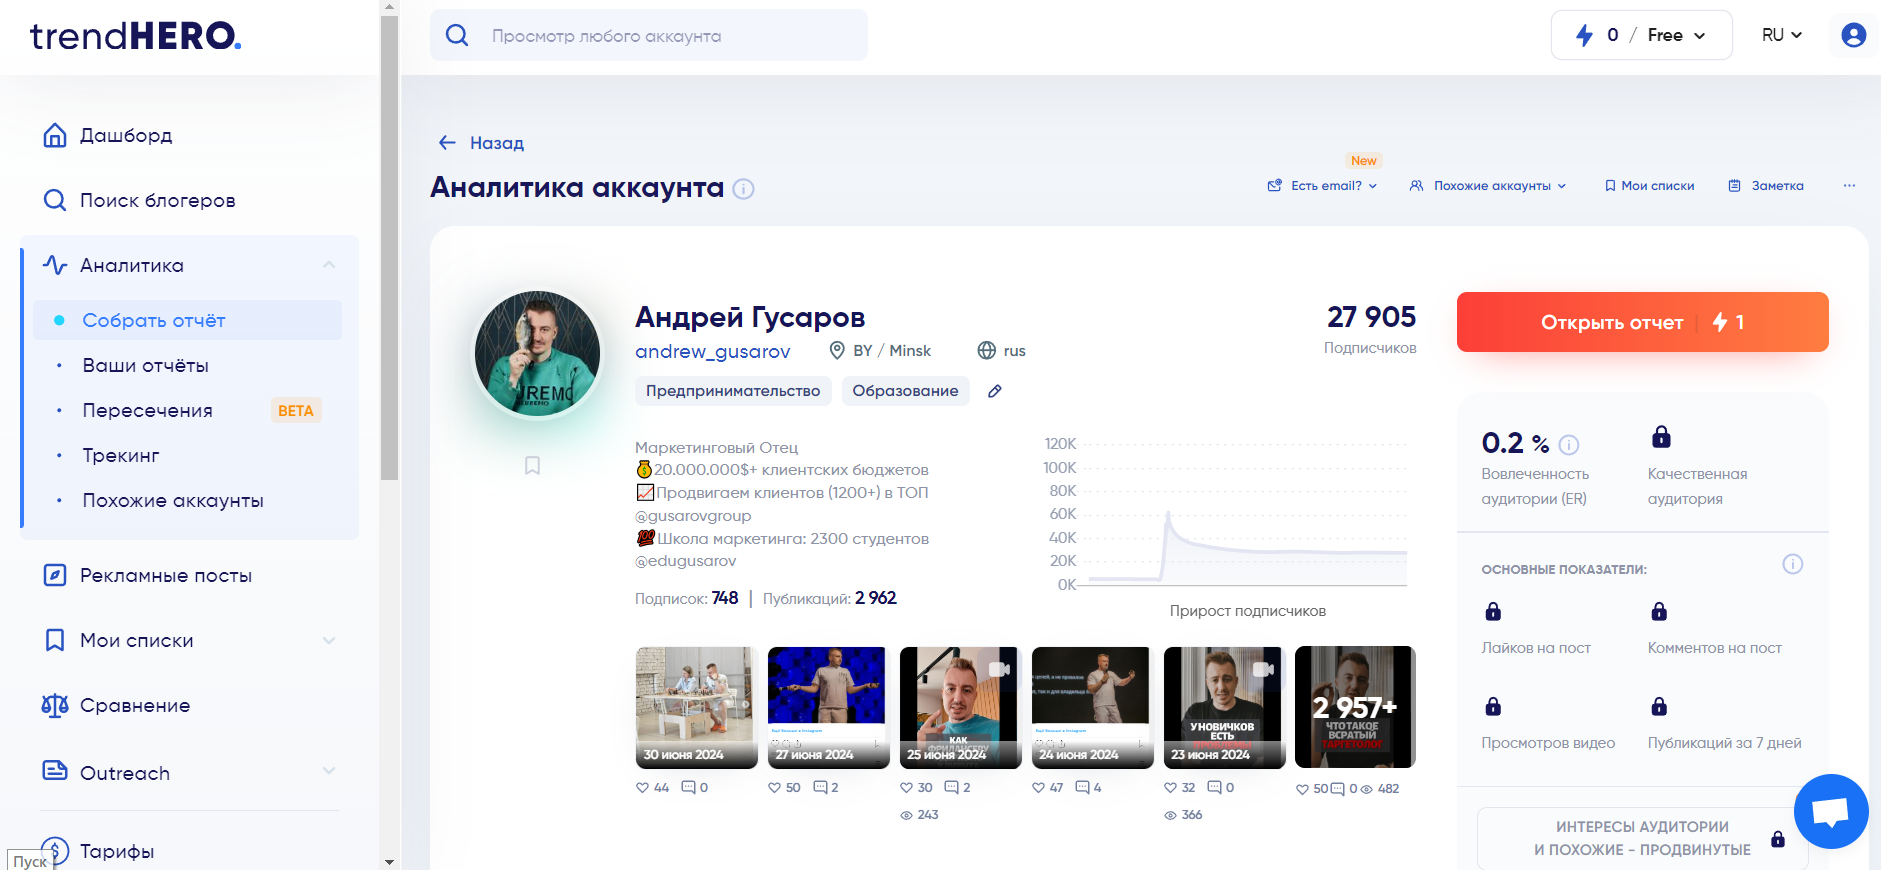1881x870 pixels.
Task: Click the lock icon above Публикаций за 7 дней
Action: pyautogui.click(x=1659, y=706)
